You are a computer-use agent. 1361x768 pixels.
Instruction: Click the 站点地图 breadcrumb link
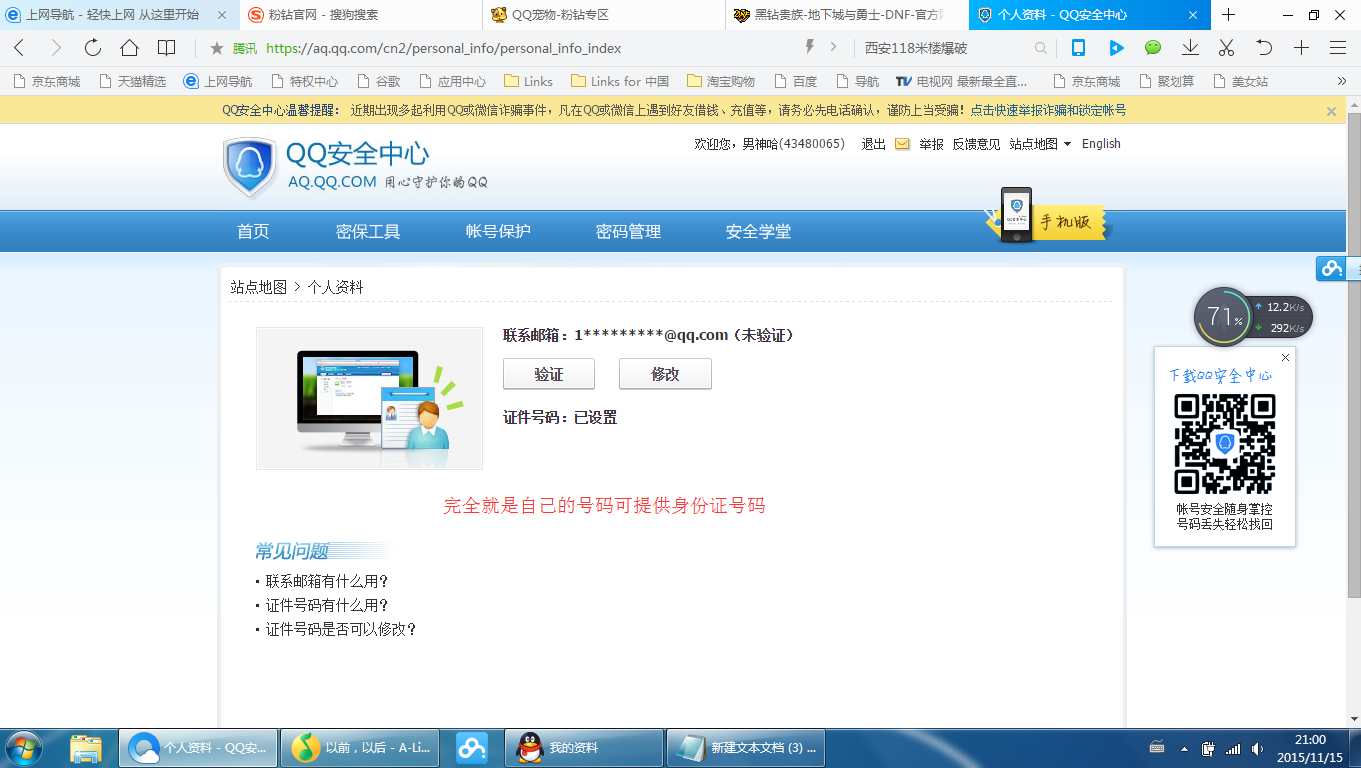point(258,287)
